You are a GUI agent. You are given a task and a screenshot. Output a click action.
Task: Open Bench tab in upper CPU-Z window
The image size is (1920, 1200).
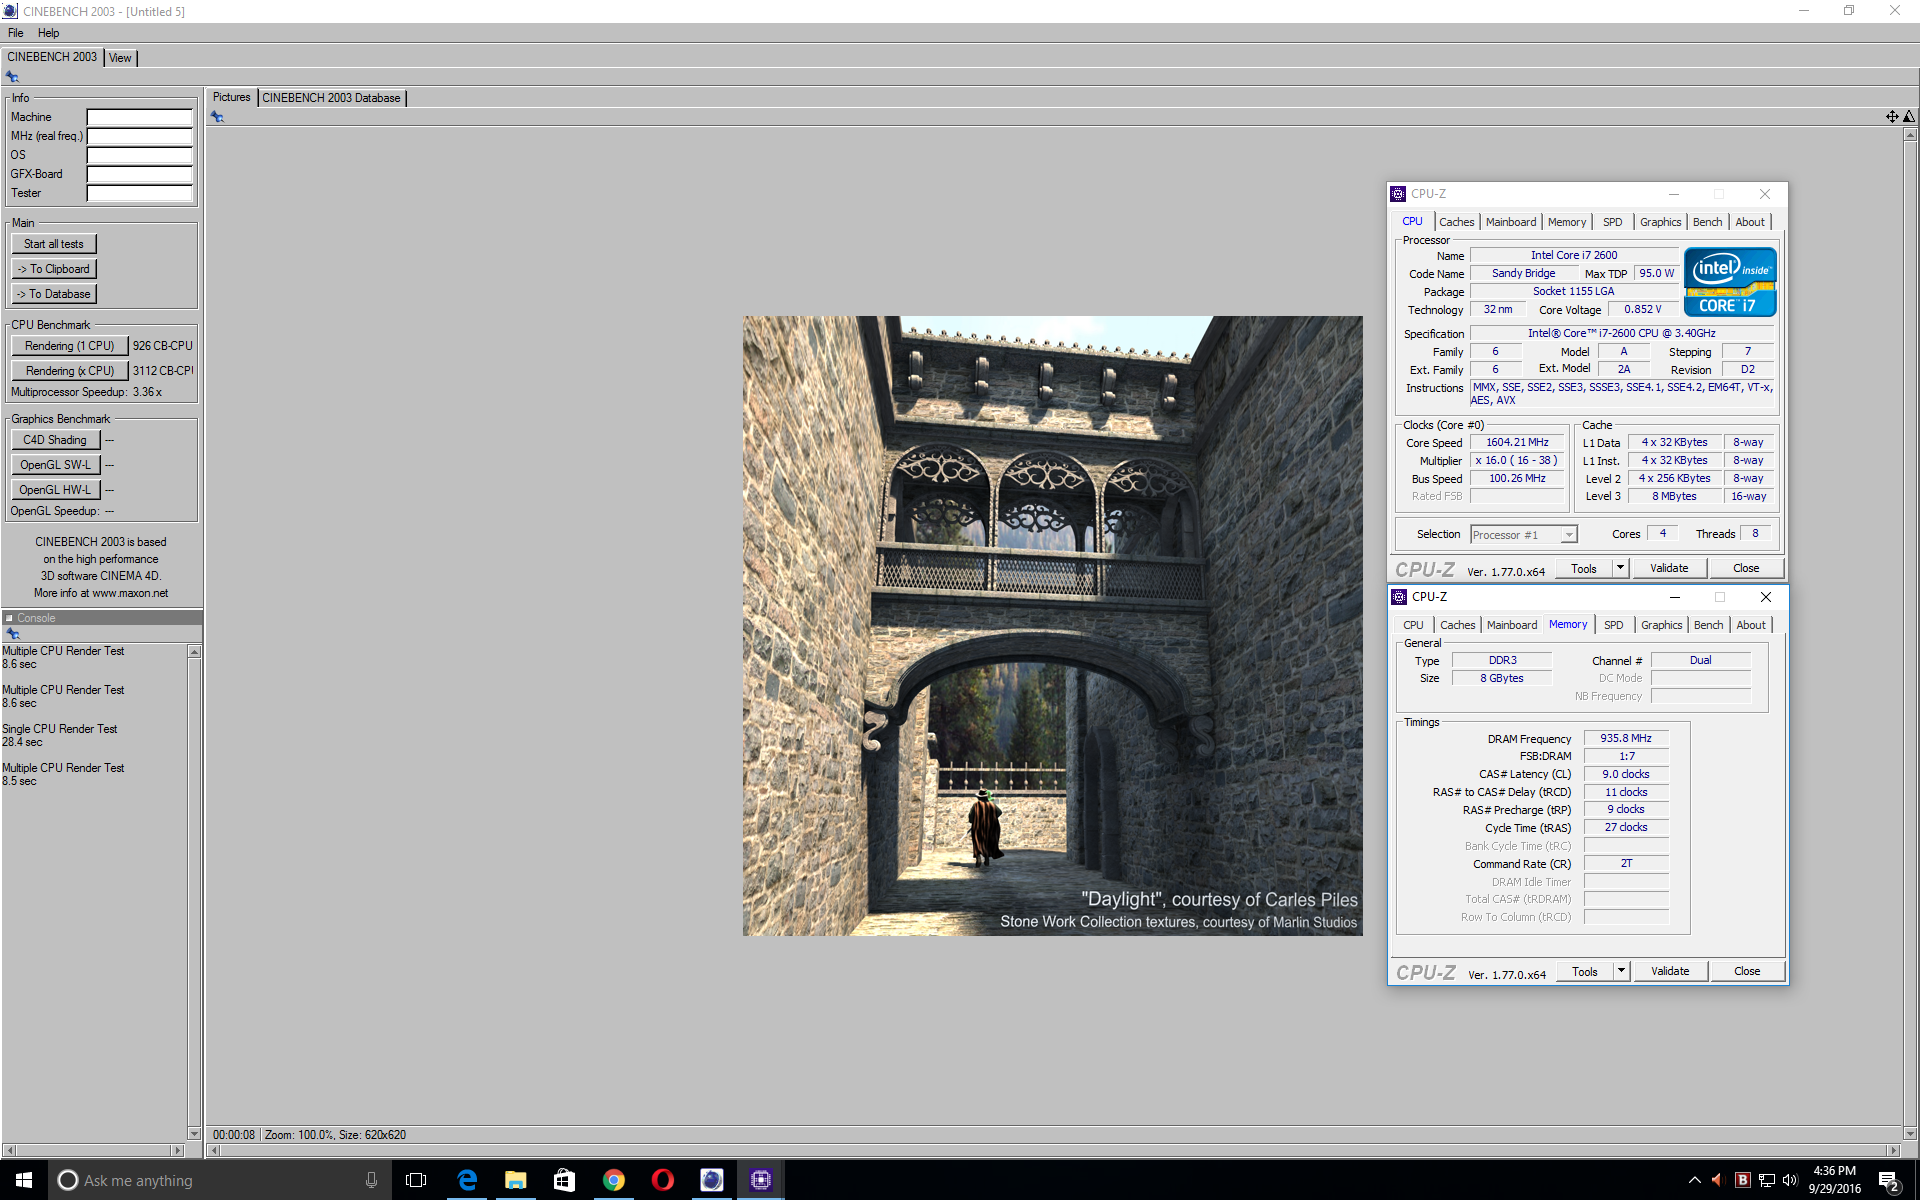click(1707, 222)
